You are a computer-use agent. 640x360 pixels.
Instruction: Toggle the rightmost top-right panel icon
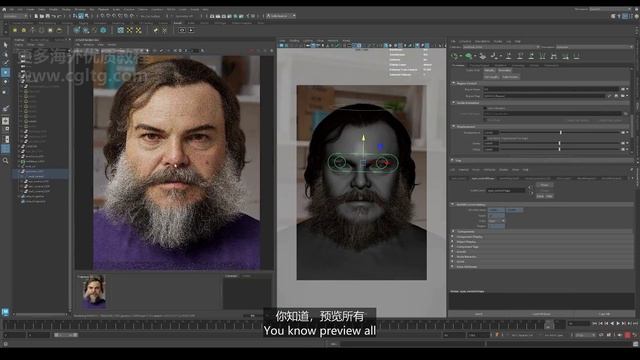[636, 16]
